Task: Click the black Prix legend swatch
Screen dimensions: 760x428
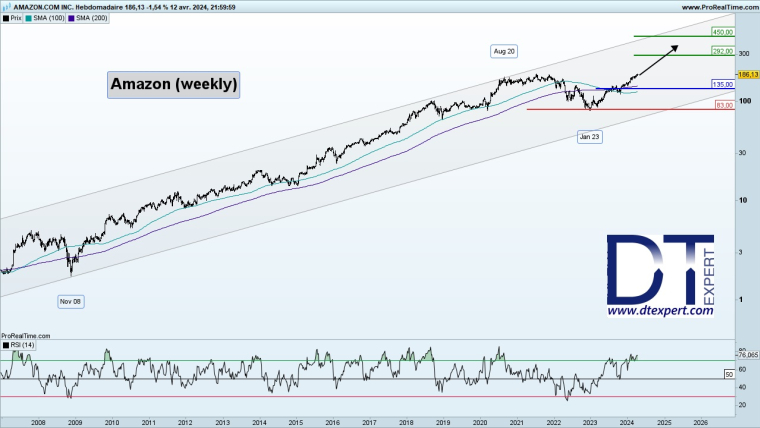Action: tap(5, 18)
